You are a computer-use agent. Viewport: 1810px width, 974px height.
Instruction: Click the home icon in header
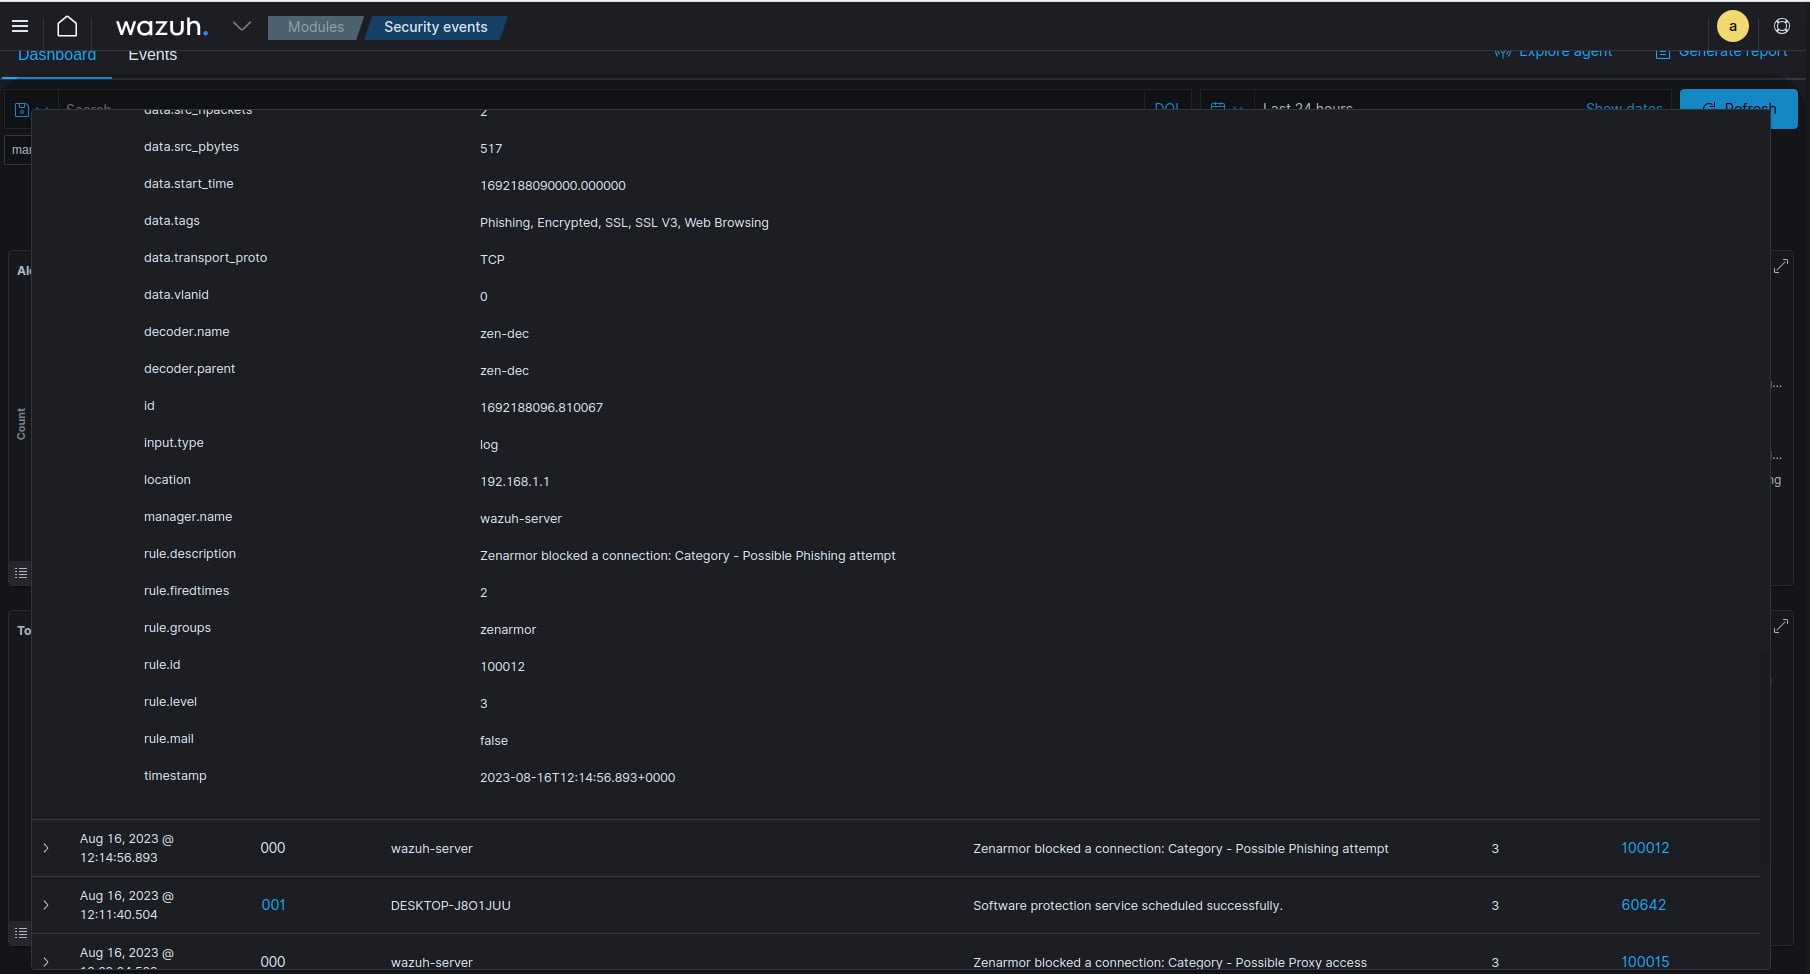tap(67, 27)
